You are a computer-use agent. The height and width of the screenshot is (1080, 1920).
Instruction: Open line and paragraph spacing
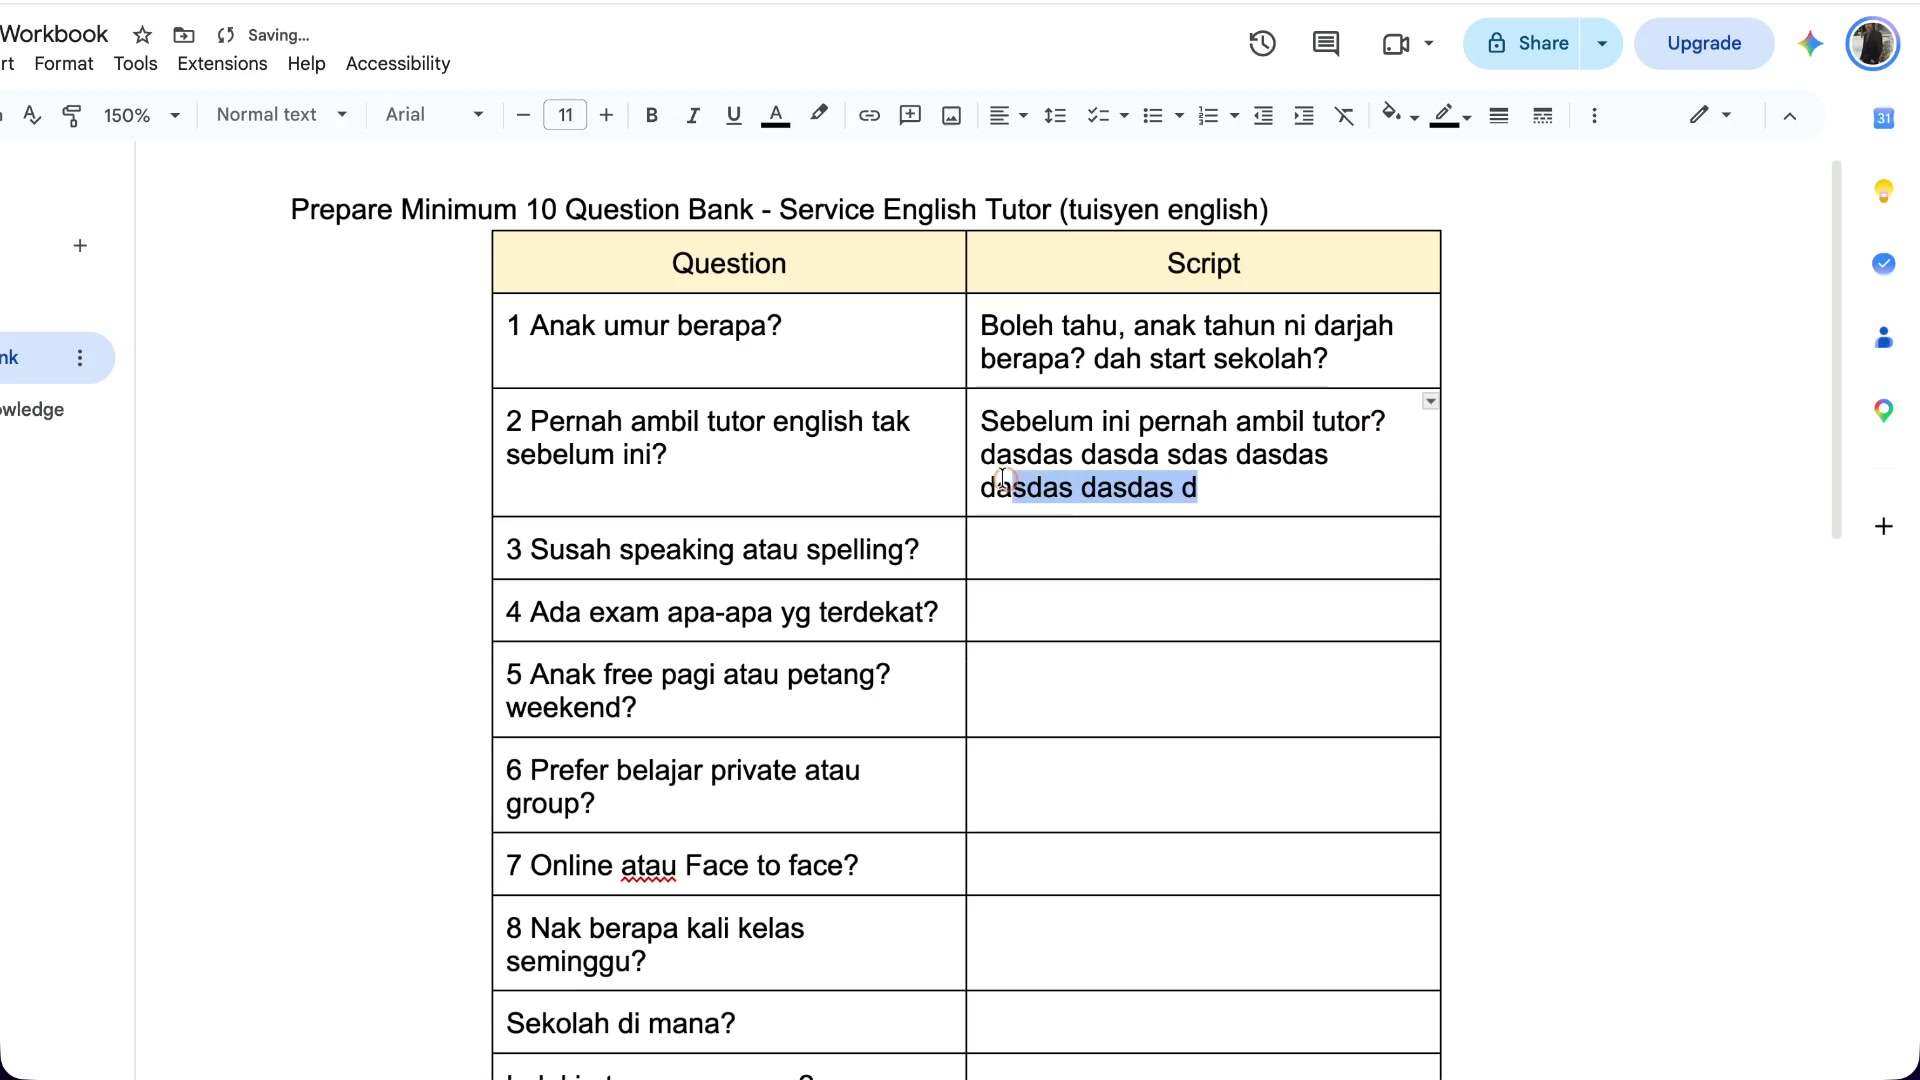[x=1055, y=115]
